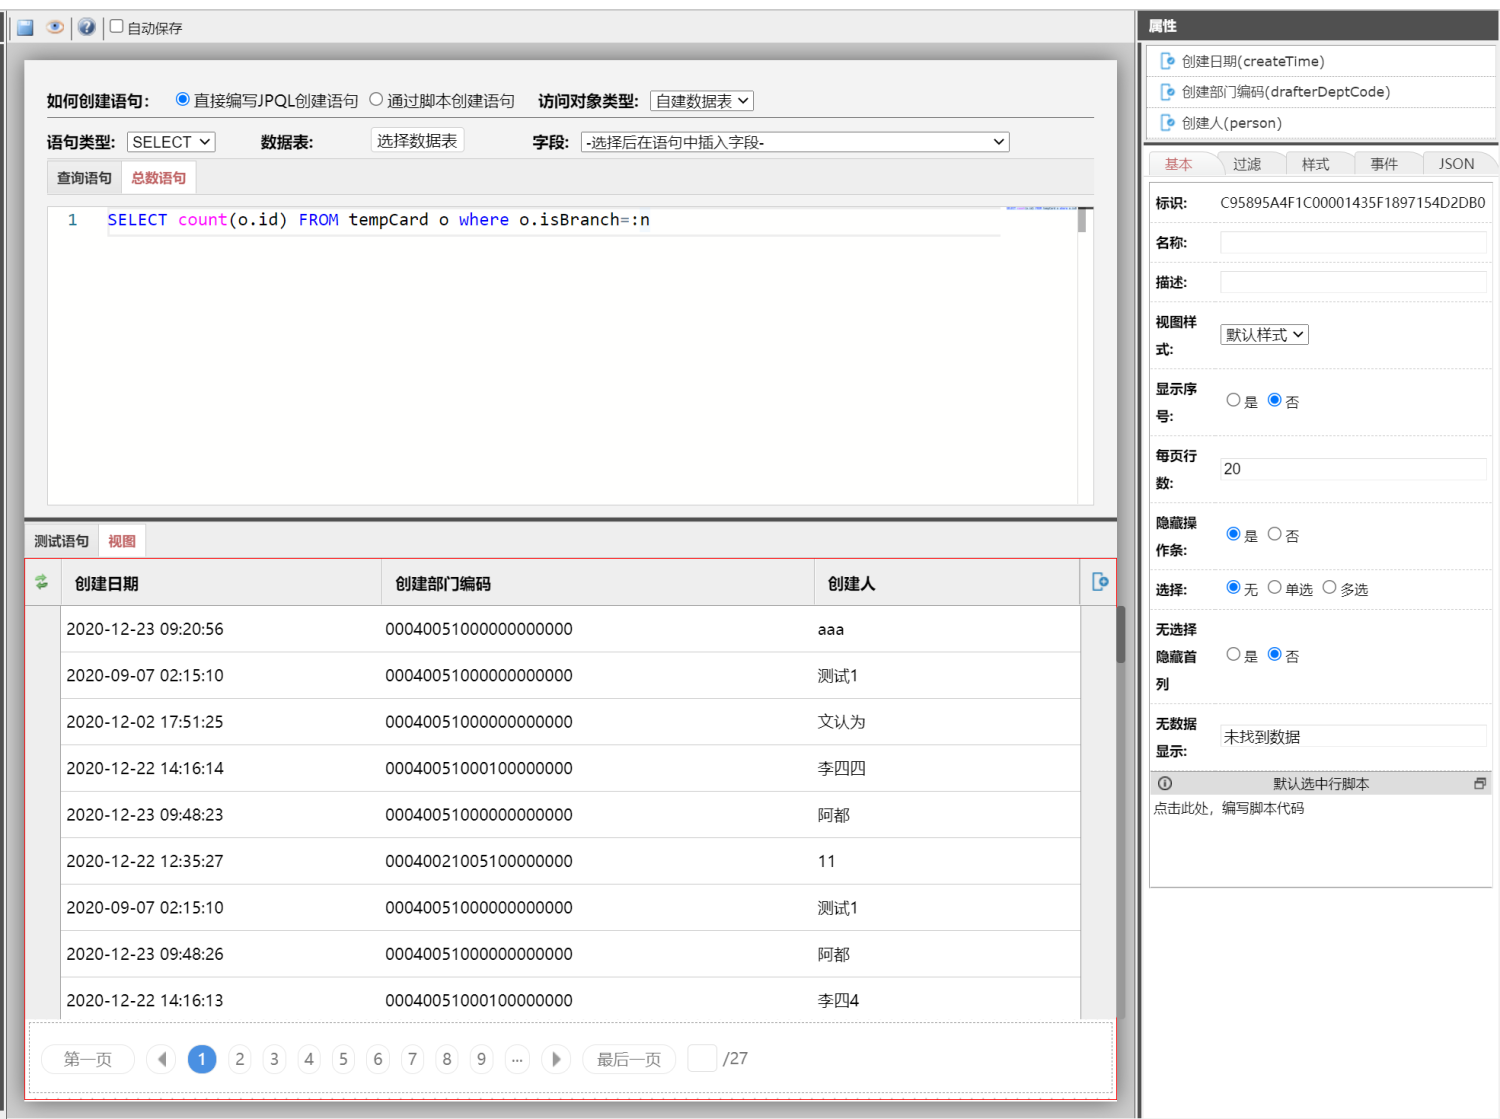
Task: Click the green refresh icon in the table header
Action: [x=41, y=582]
